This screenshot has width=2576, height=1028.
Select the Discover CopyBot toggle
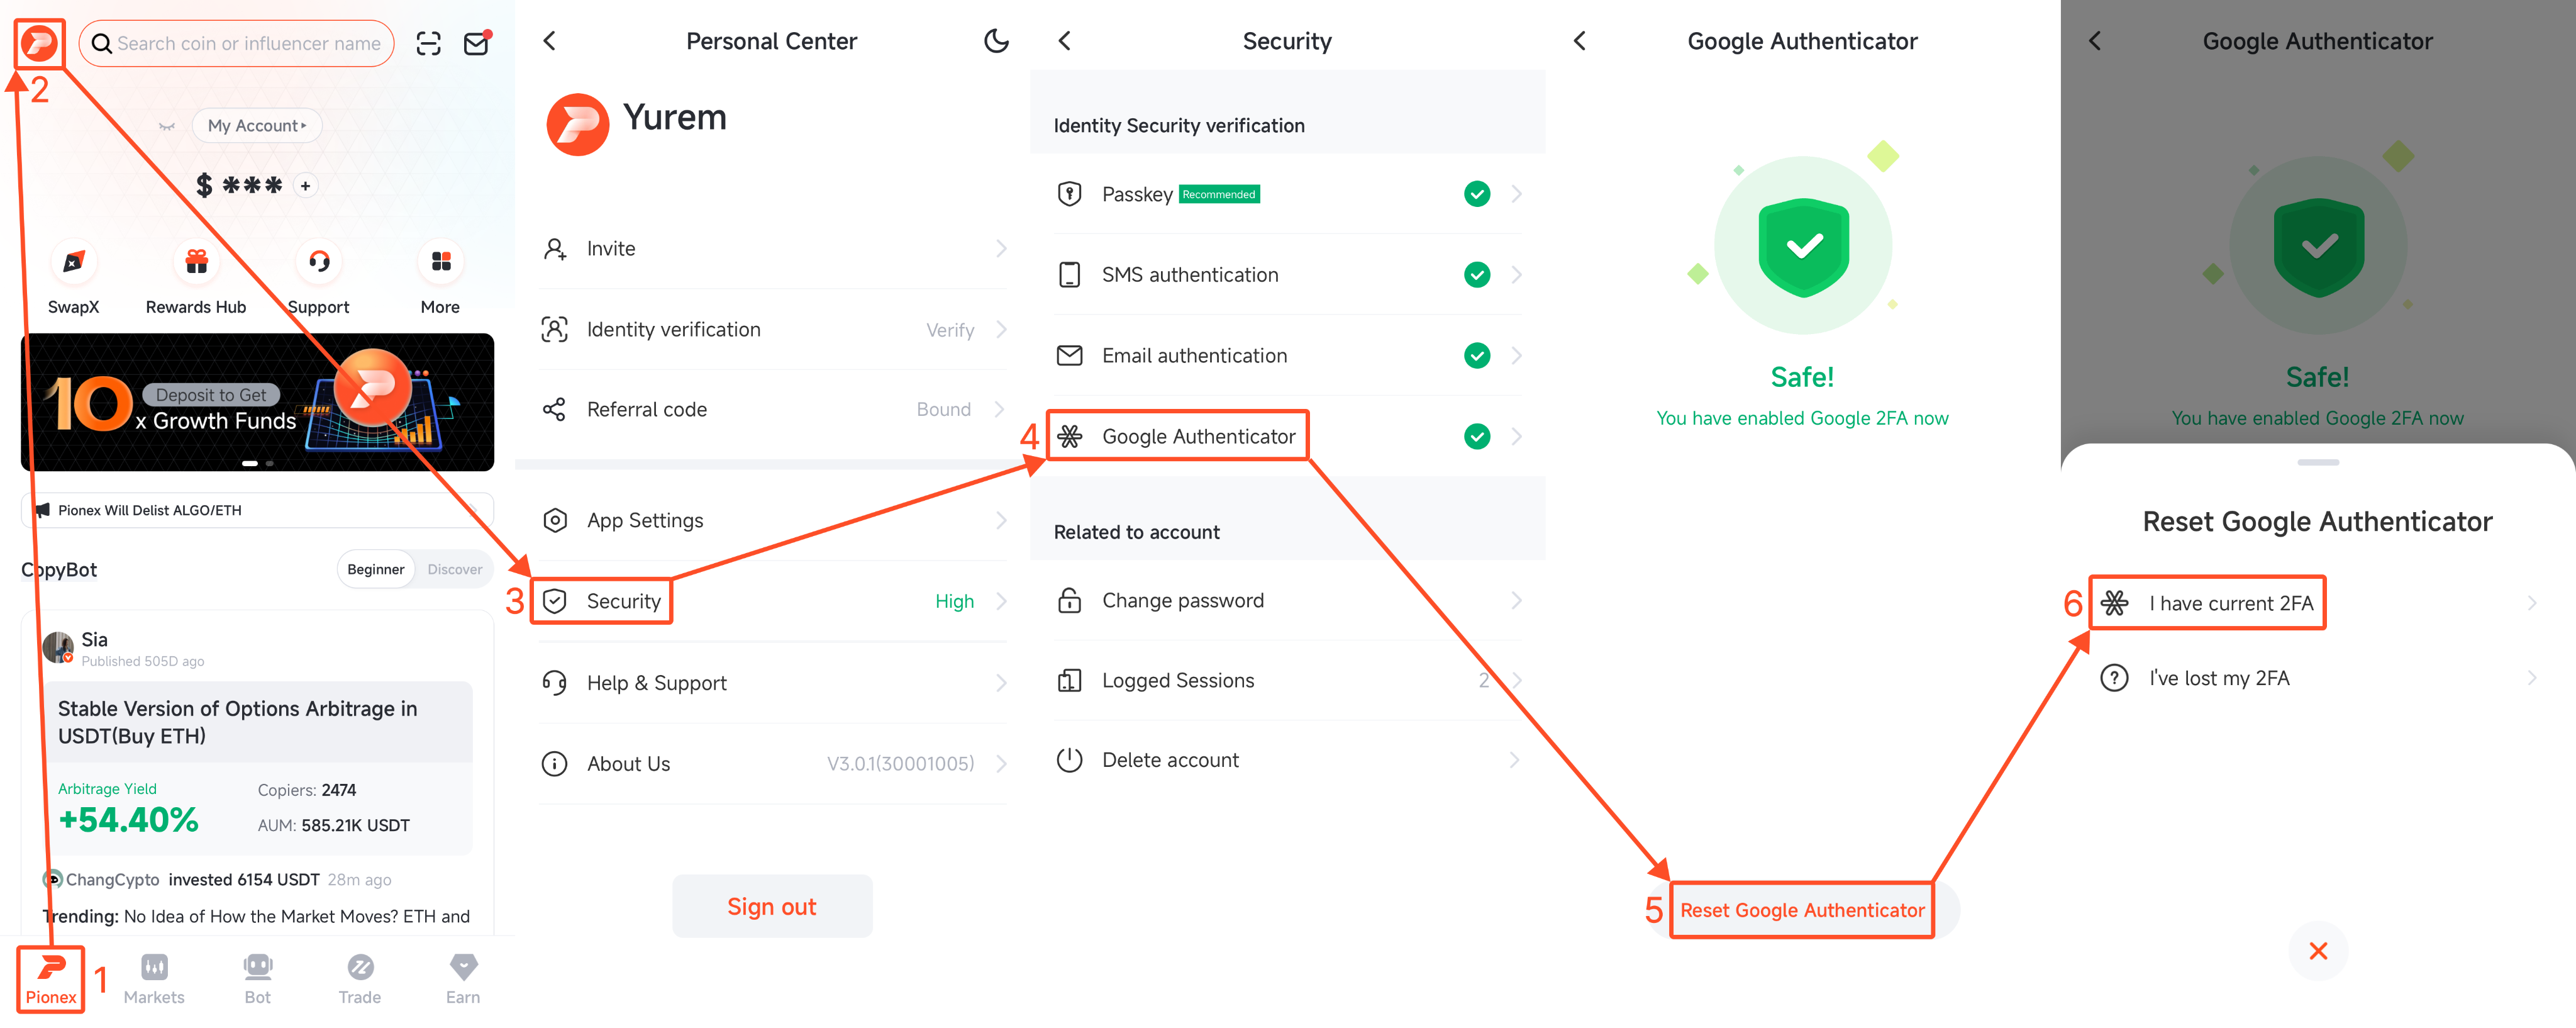(455, 569)
